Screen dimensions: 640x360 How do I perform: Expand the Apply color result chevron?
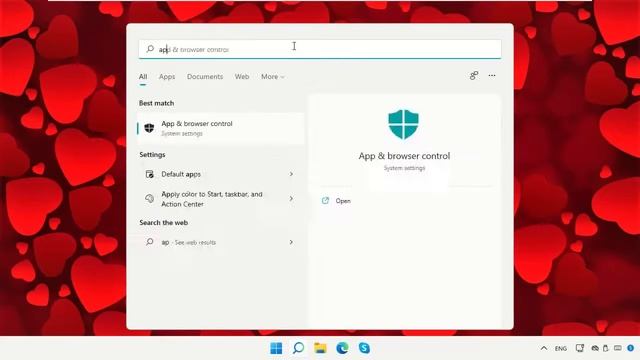pyautogui.click(x=291, y=199)
